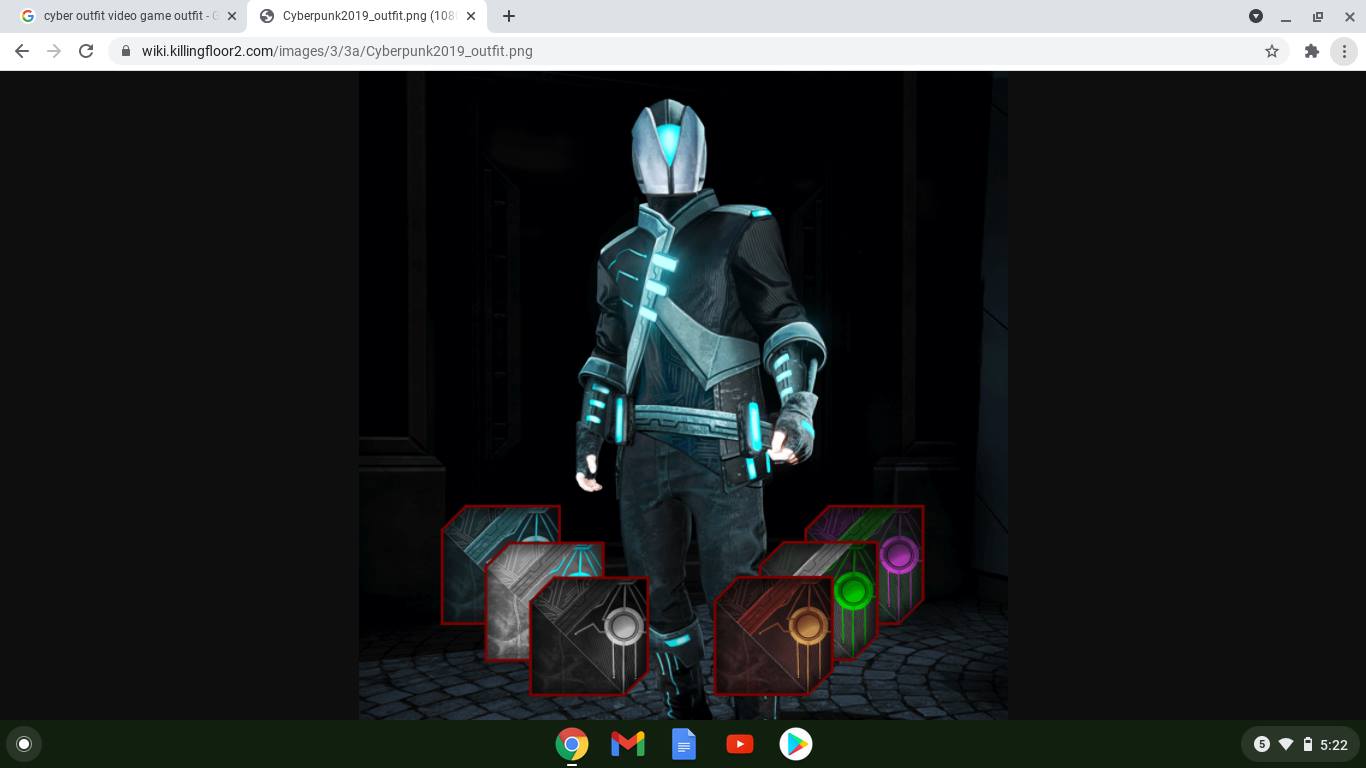Open the notification count badge
Viewport: 1366px width, 768px height.
pyautogui.click(x=1262, y=744)
